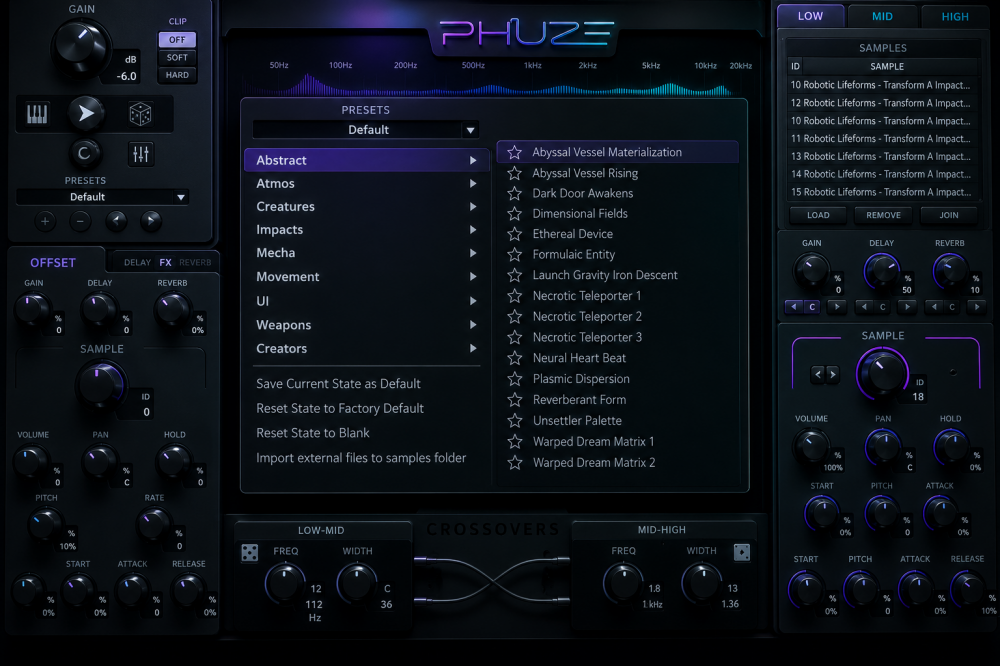Open the piano keyboard icon
The width and height of the screenshot is (1000, 666).
click(x=37, y=114)
